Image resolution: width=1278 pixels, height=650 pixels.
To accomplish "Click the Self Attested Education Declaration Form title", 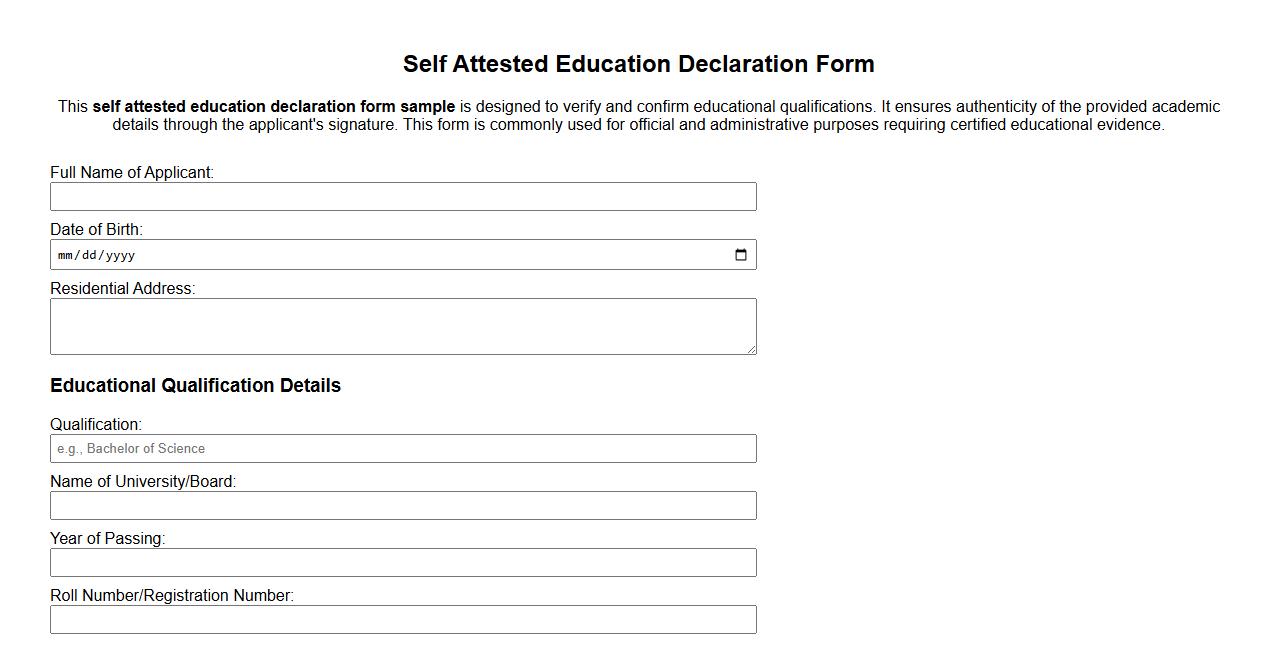I will pos(638,63).
